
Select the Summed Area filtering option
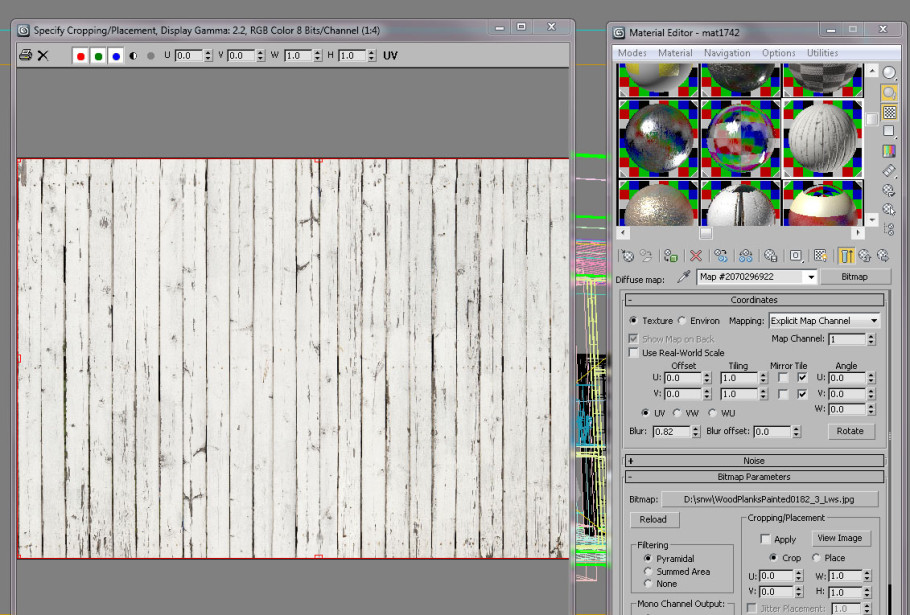tap(649, 571)
